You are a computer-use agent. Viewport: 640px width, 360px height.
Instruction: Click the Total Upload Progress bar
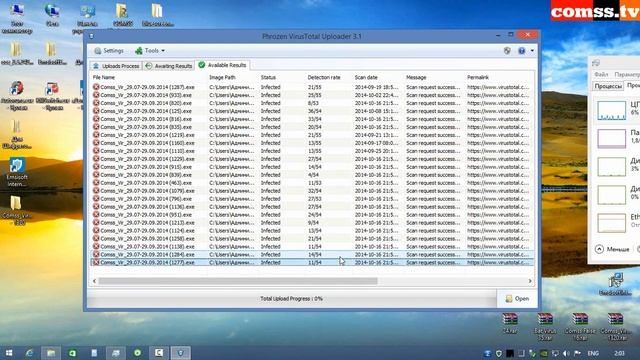291,299
